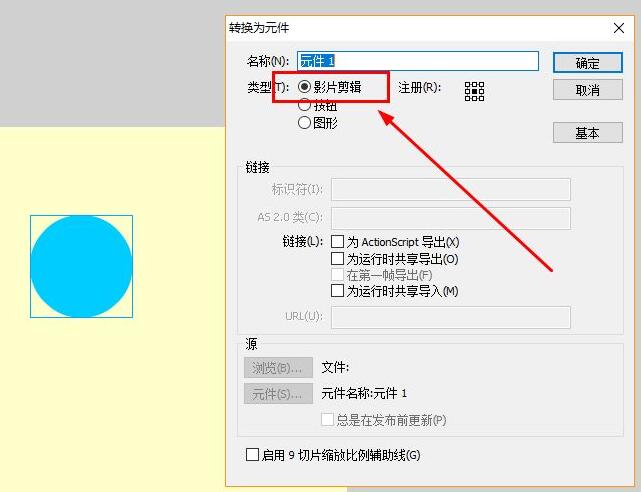
Task: Click the 标识符 input field
Action: click(451, 189)
